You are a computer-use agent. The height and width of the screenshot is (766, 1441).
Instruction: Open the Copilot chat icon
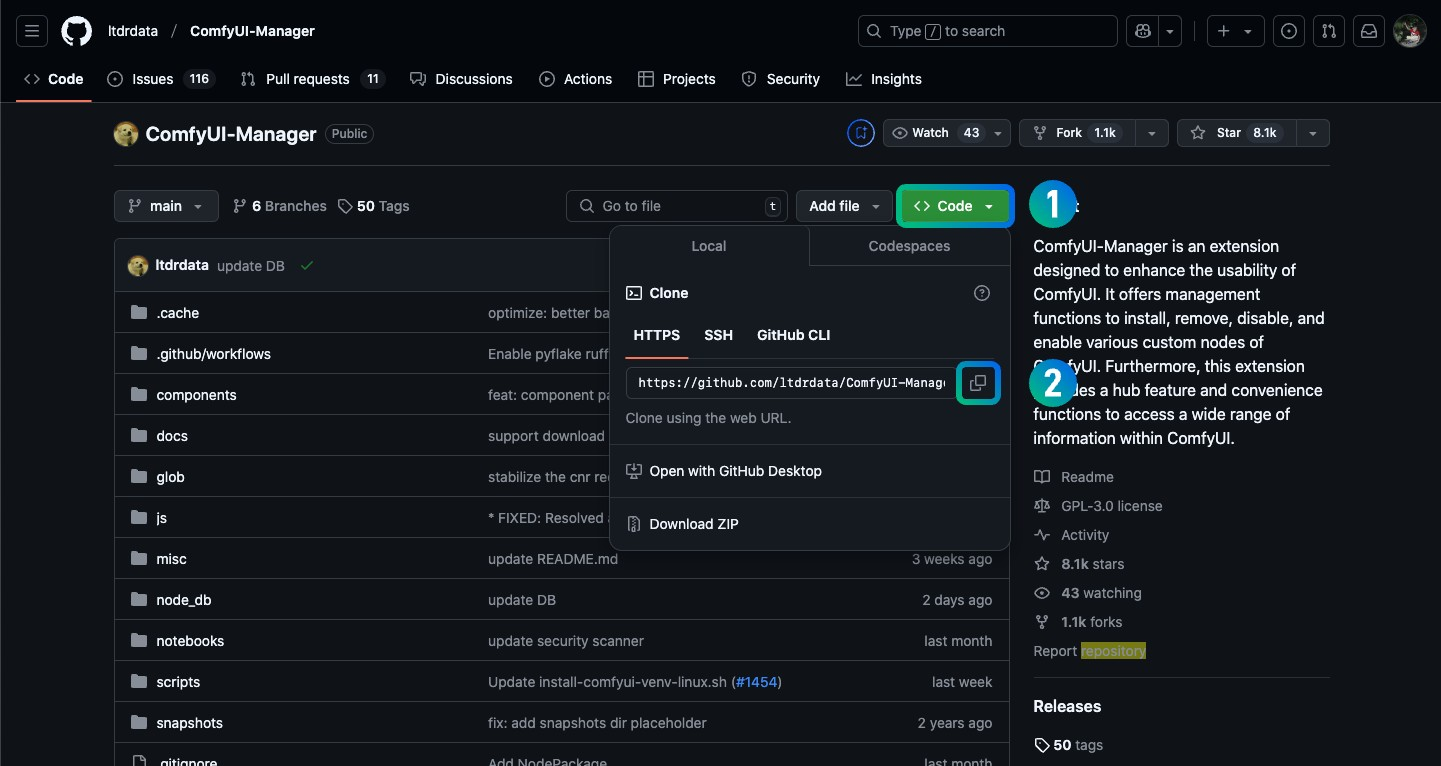1142,31
